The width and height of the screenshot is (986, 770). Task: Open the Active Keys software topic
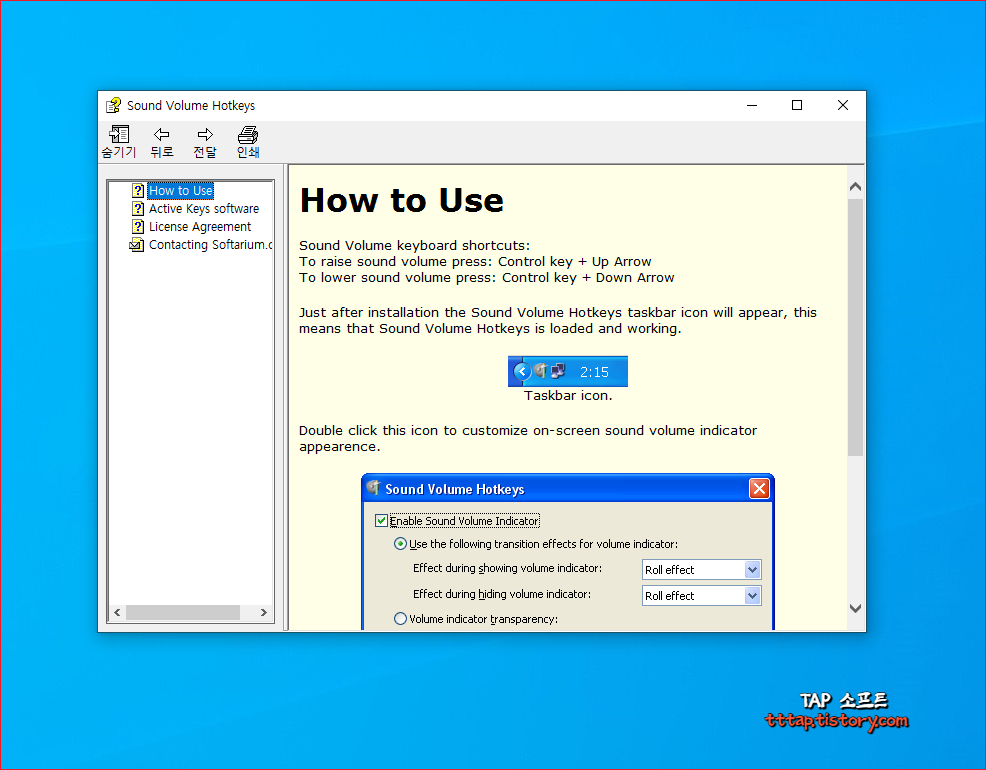204,209
